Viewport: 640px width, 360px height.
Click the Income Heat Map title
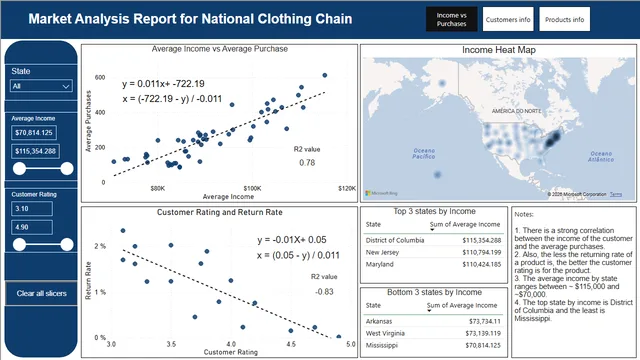pyautogui.click(x=499, y=50)
